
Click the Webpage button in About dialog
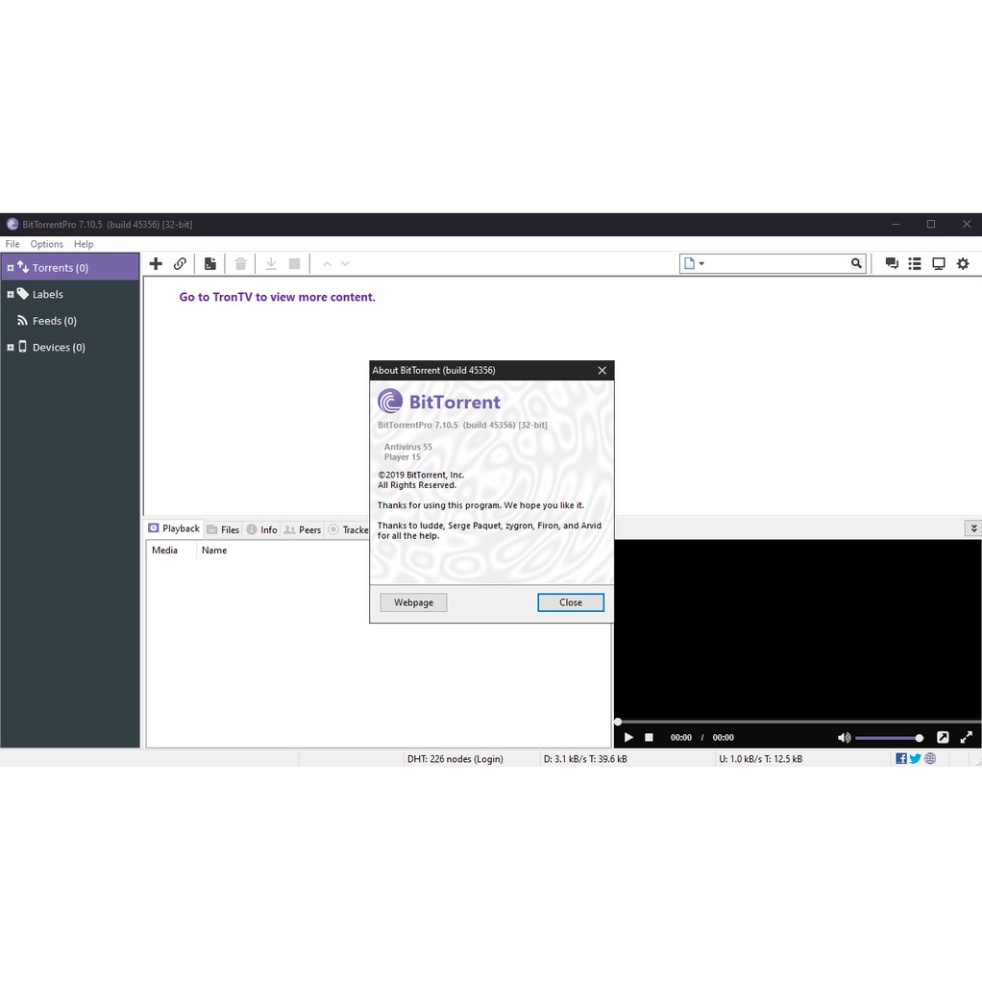413,603
